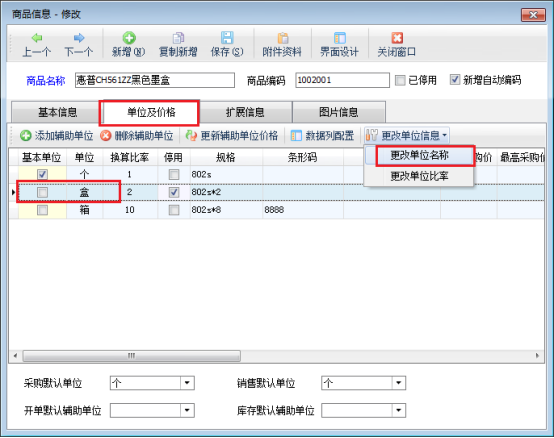Expand 采购默认单位 dropdown

click(187, 383)
